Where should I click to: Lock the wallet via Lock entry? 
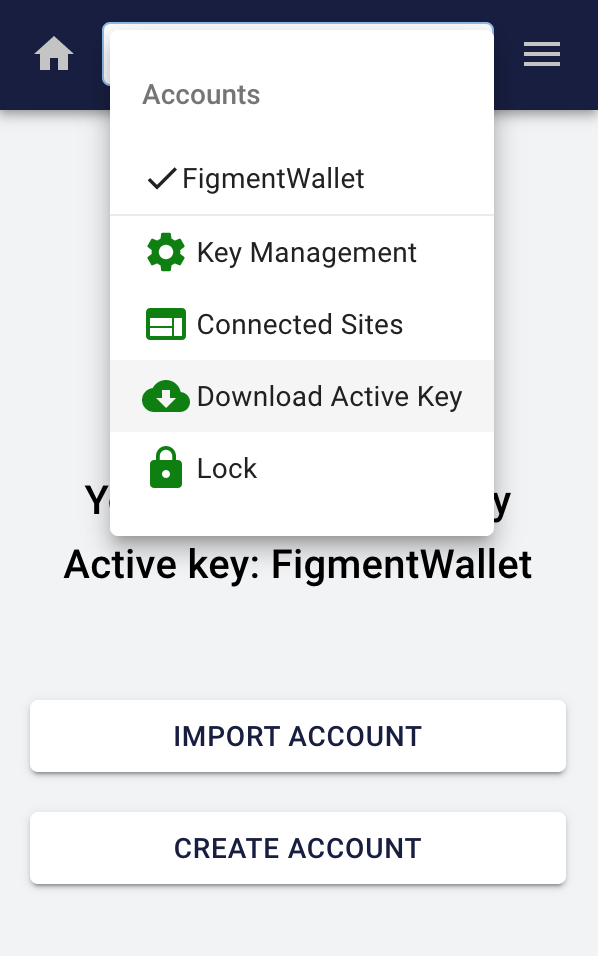(x=302, y=468)
